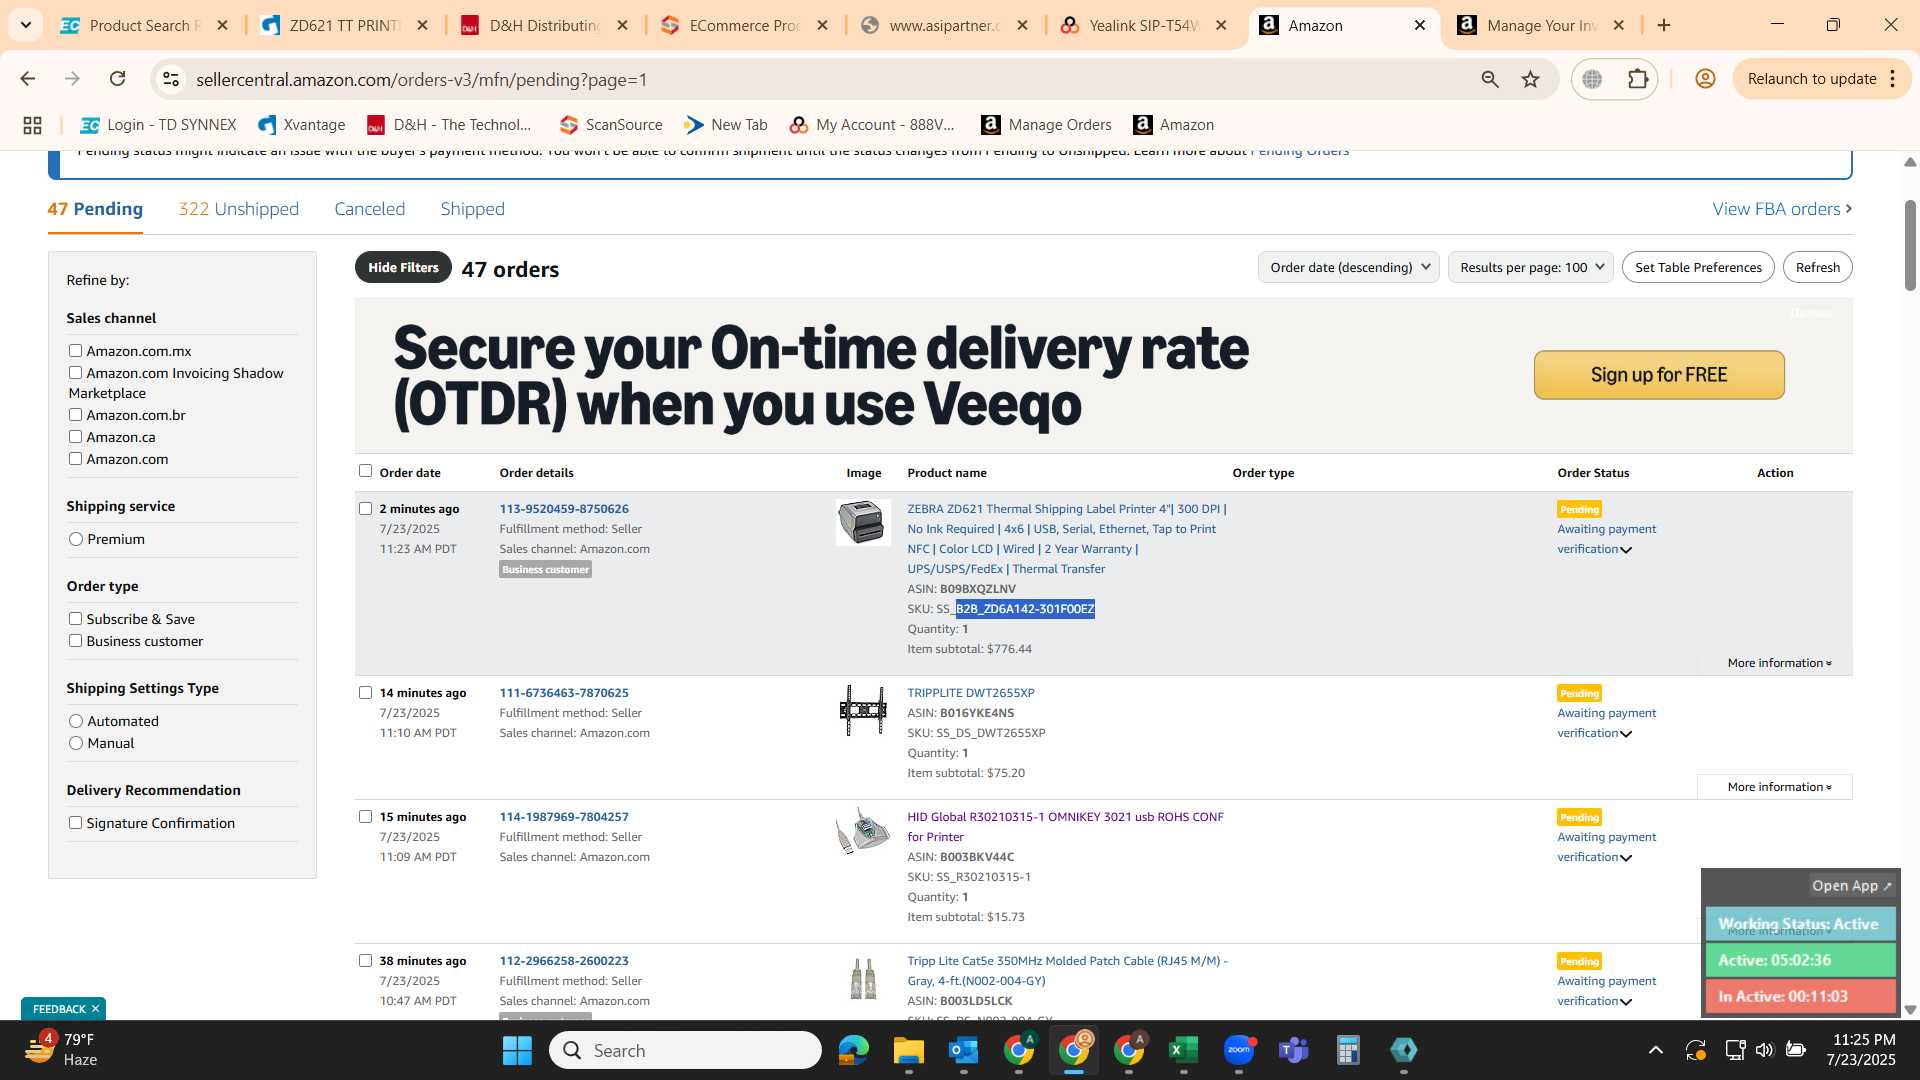Open the volume control in system tray
The width and height of the screenshot is (1920, 1080).
[1764, 1050]
